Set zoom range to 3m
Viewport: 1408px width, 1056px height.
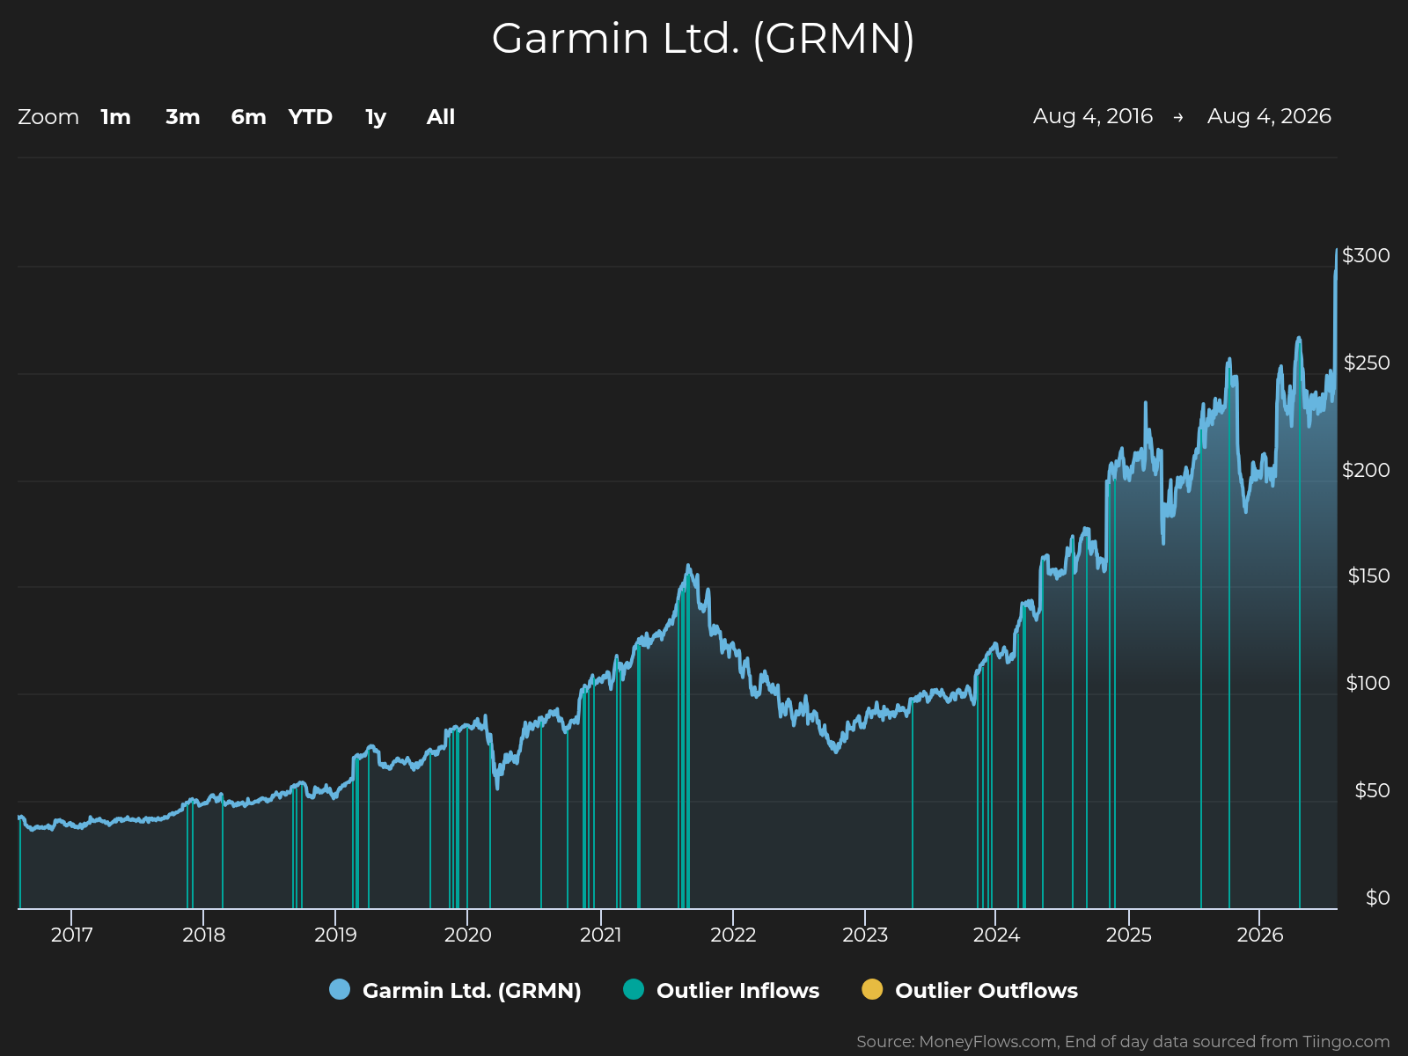tap(183, 117)
